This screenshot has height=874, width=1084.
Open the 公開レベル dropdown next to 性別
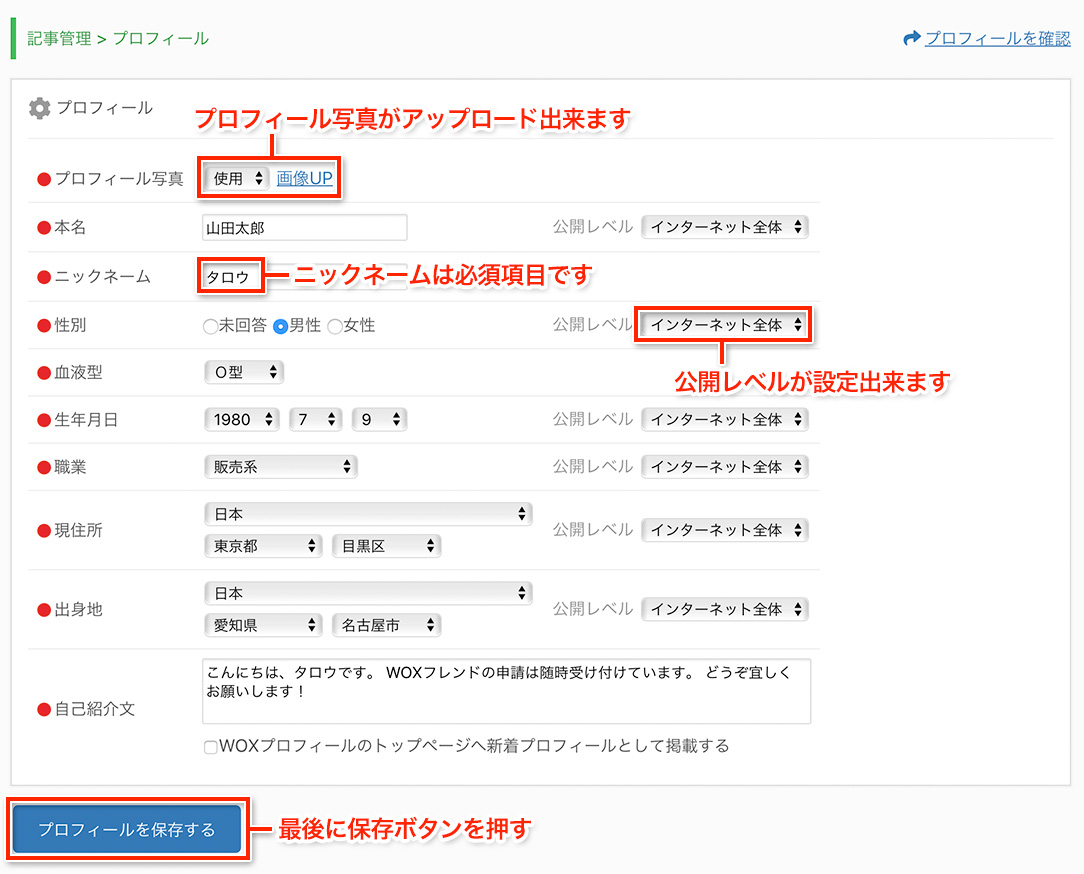[x=723, y=324]
